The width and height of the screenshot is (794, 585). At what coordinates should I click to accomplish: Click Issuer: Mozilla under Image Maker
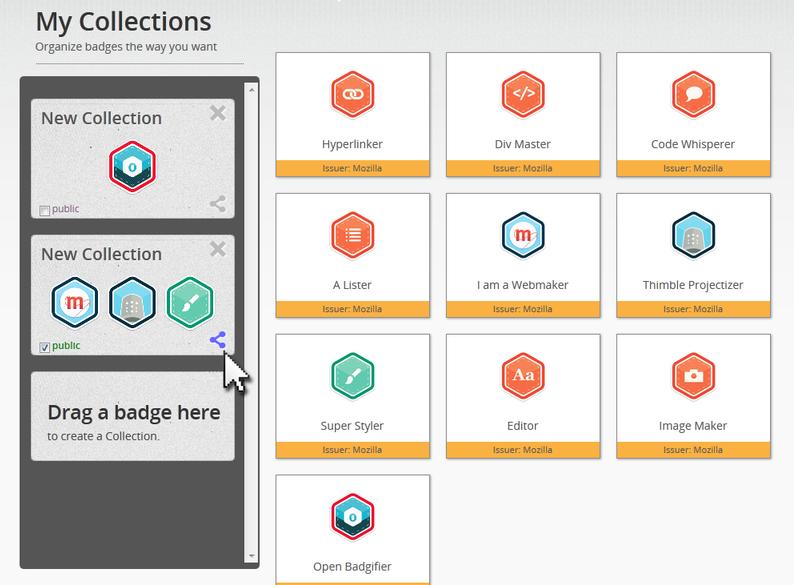click(693, 450)
